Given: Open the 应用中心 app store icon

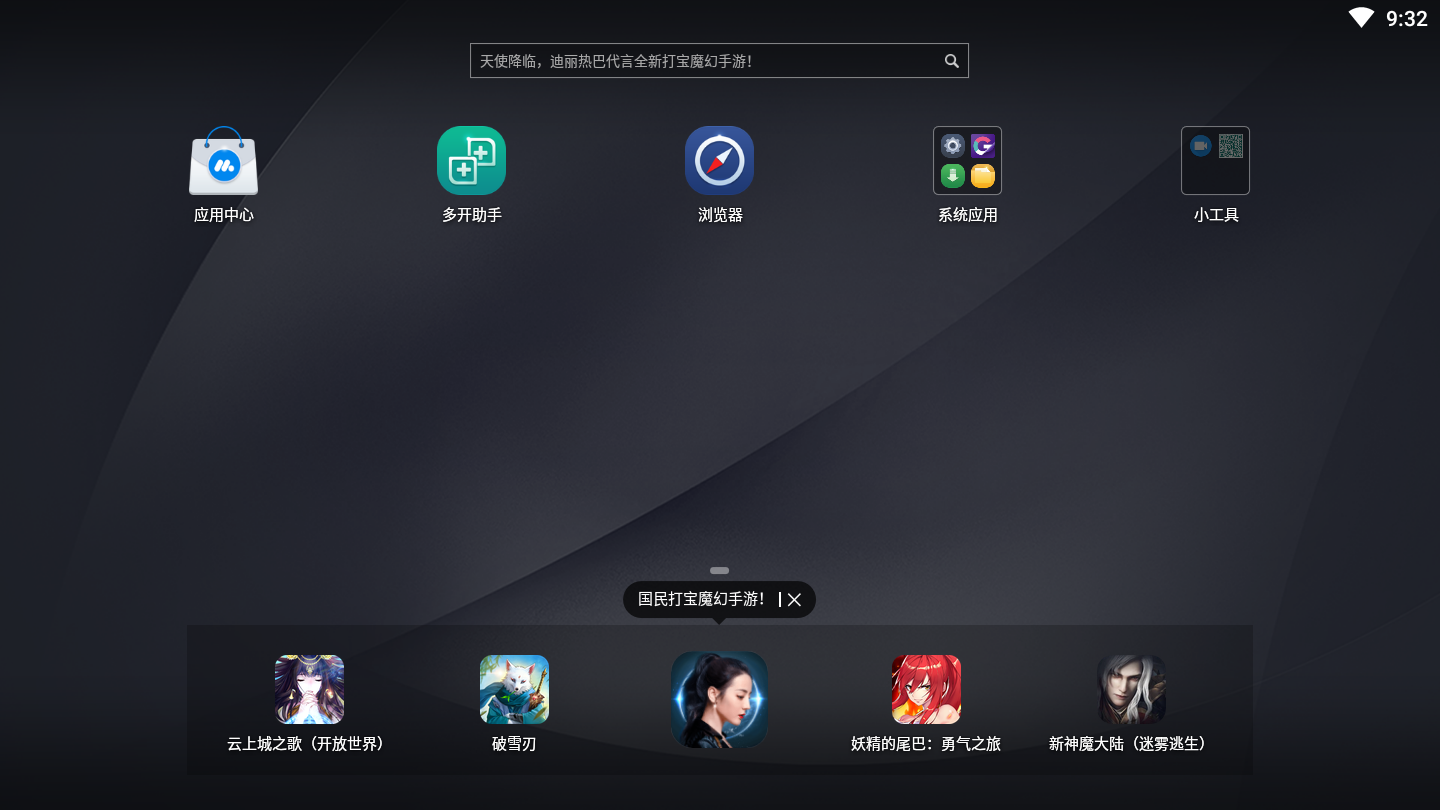Looking at the screenshot, I should [223, 161].
